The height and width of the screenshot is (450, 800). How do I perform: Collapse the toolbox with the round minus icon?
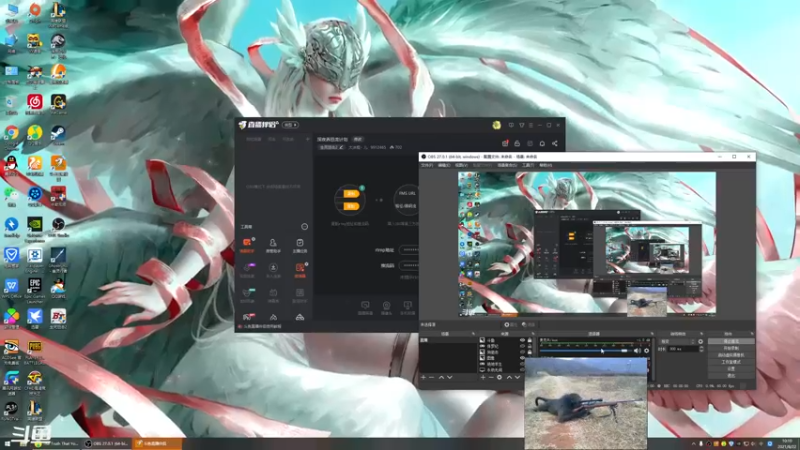pos(305,227)
